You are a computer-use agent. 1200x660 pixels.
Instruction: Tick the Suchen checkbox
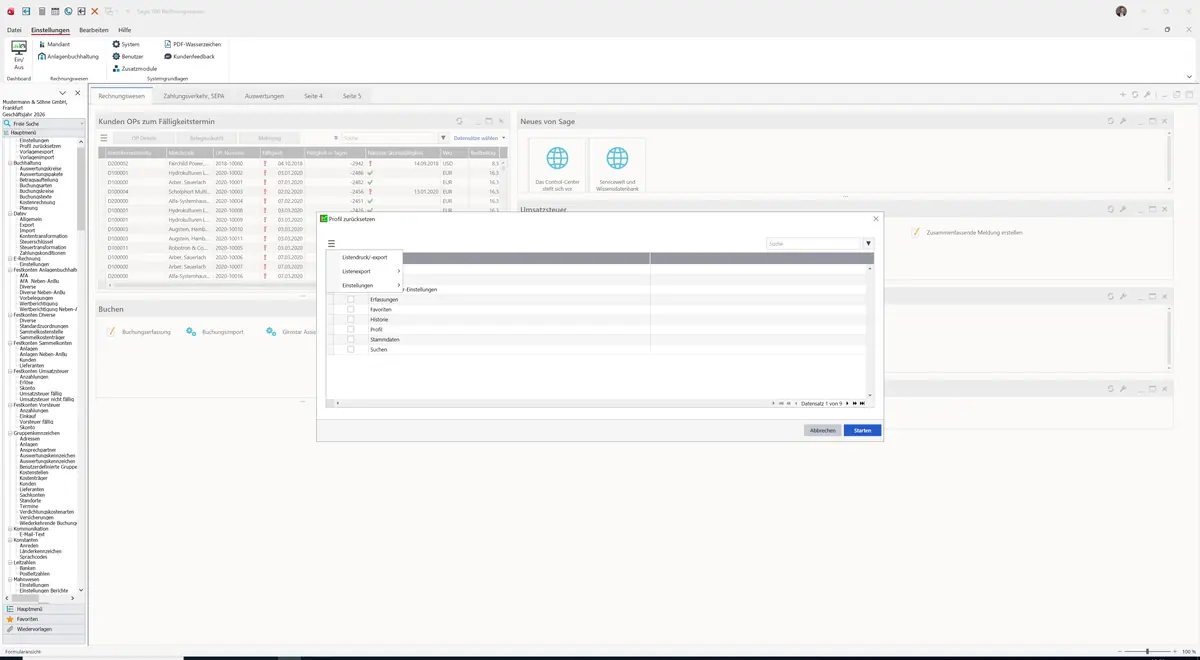(351, 350)
